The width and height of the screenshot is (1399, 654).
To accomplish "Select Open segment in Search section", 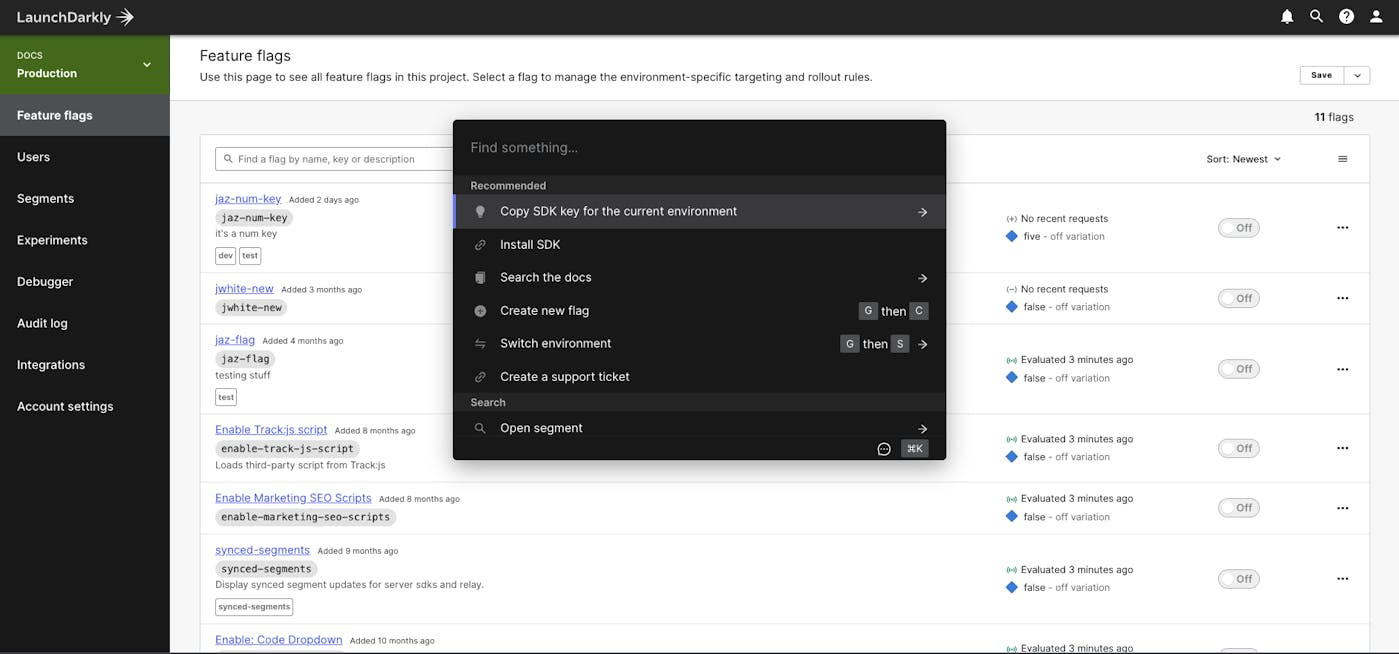I will click(x=699, y=427).
